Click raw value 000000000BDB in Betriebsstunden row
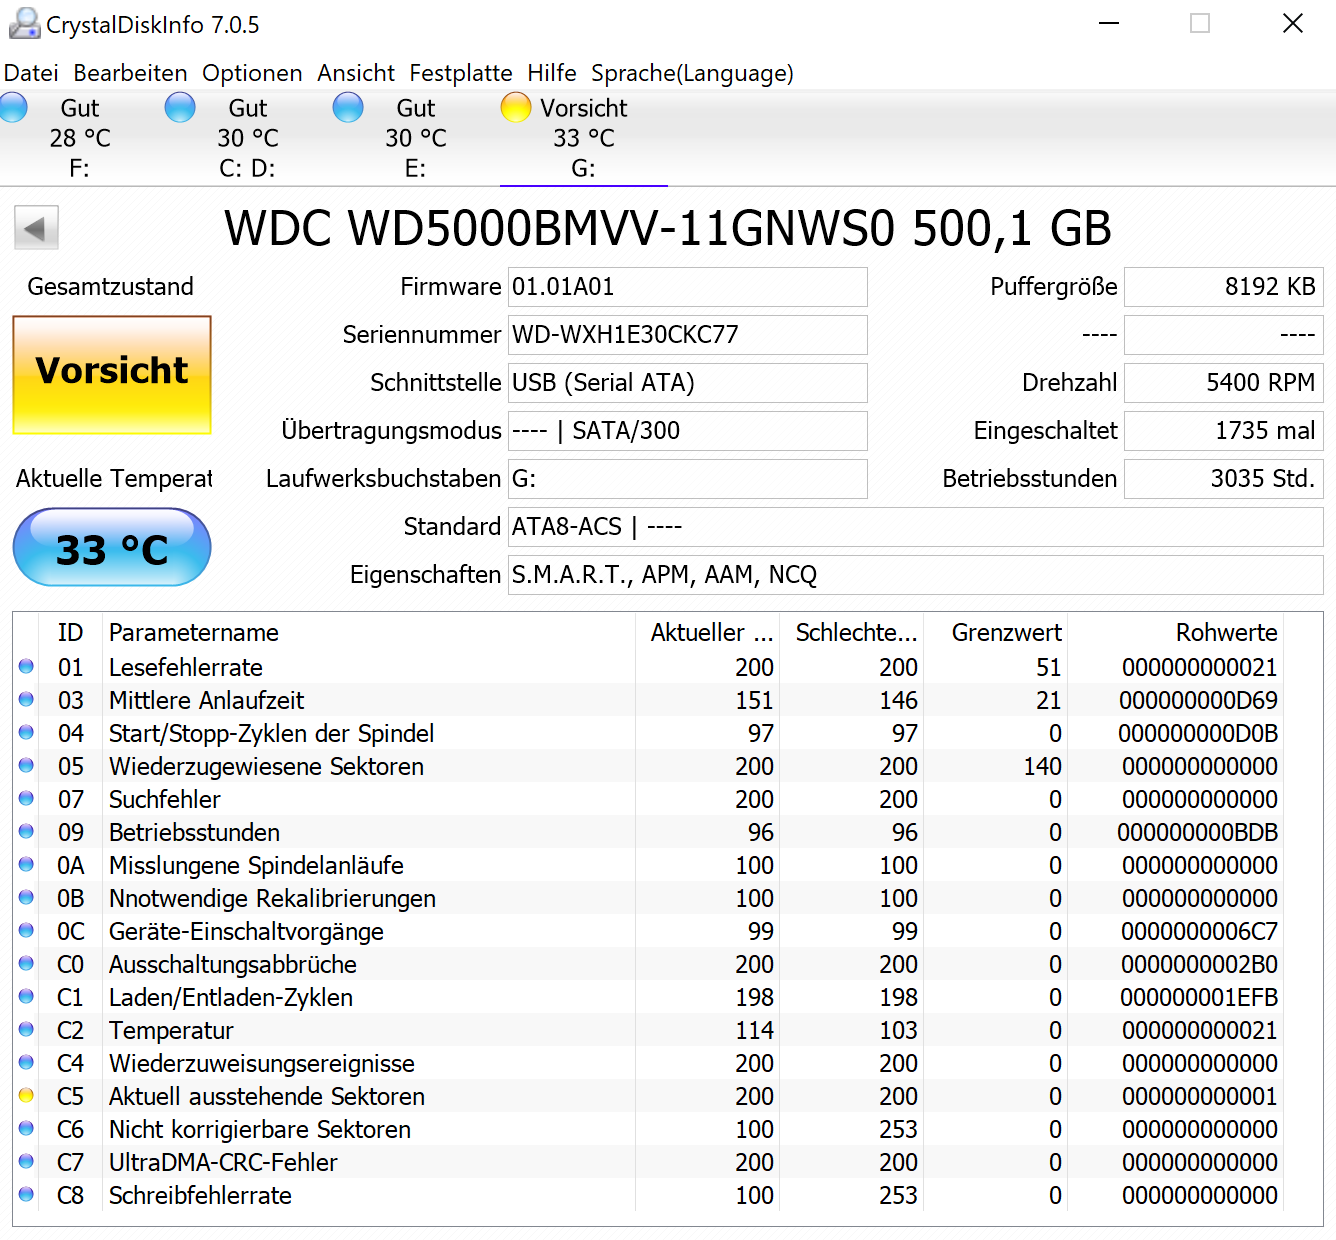Screen dimensions: 1336x1240 tap(1198, 832)
